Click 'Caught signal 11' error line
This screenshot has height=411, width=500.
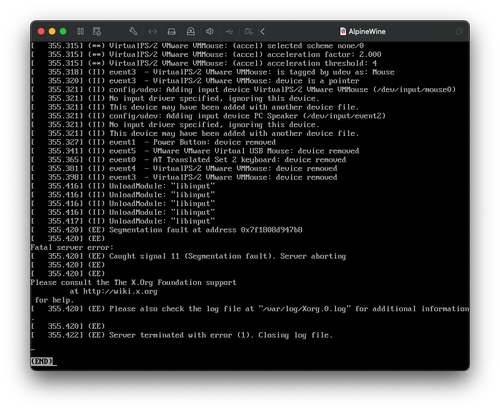click(x=188, y=256)
